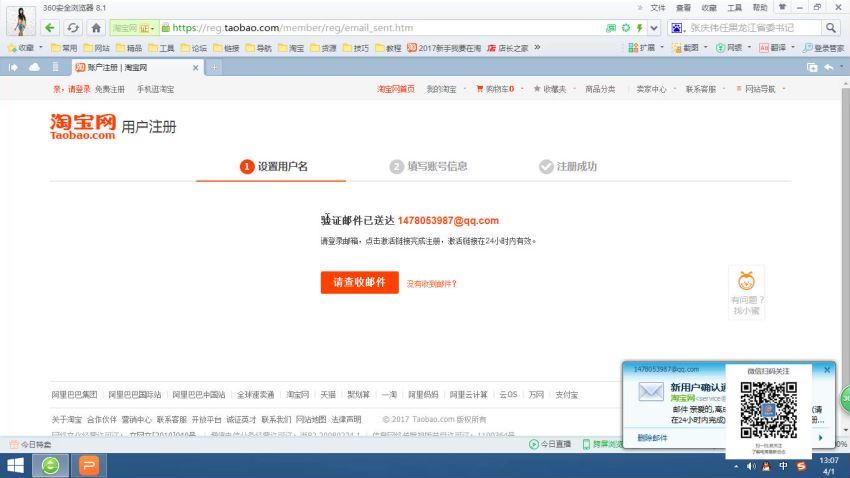Open the 淘宝 bookmark folder

click(291, 48)
